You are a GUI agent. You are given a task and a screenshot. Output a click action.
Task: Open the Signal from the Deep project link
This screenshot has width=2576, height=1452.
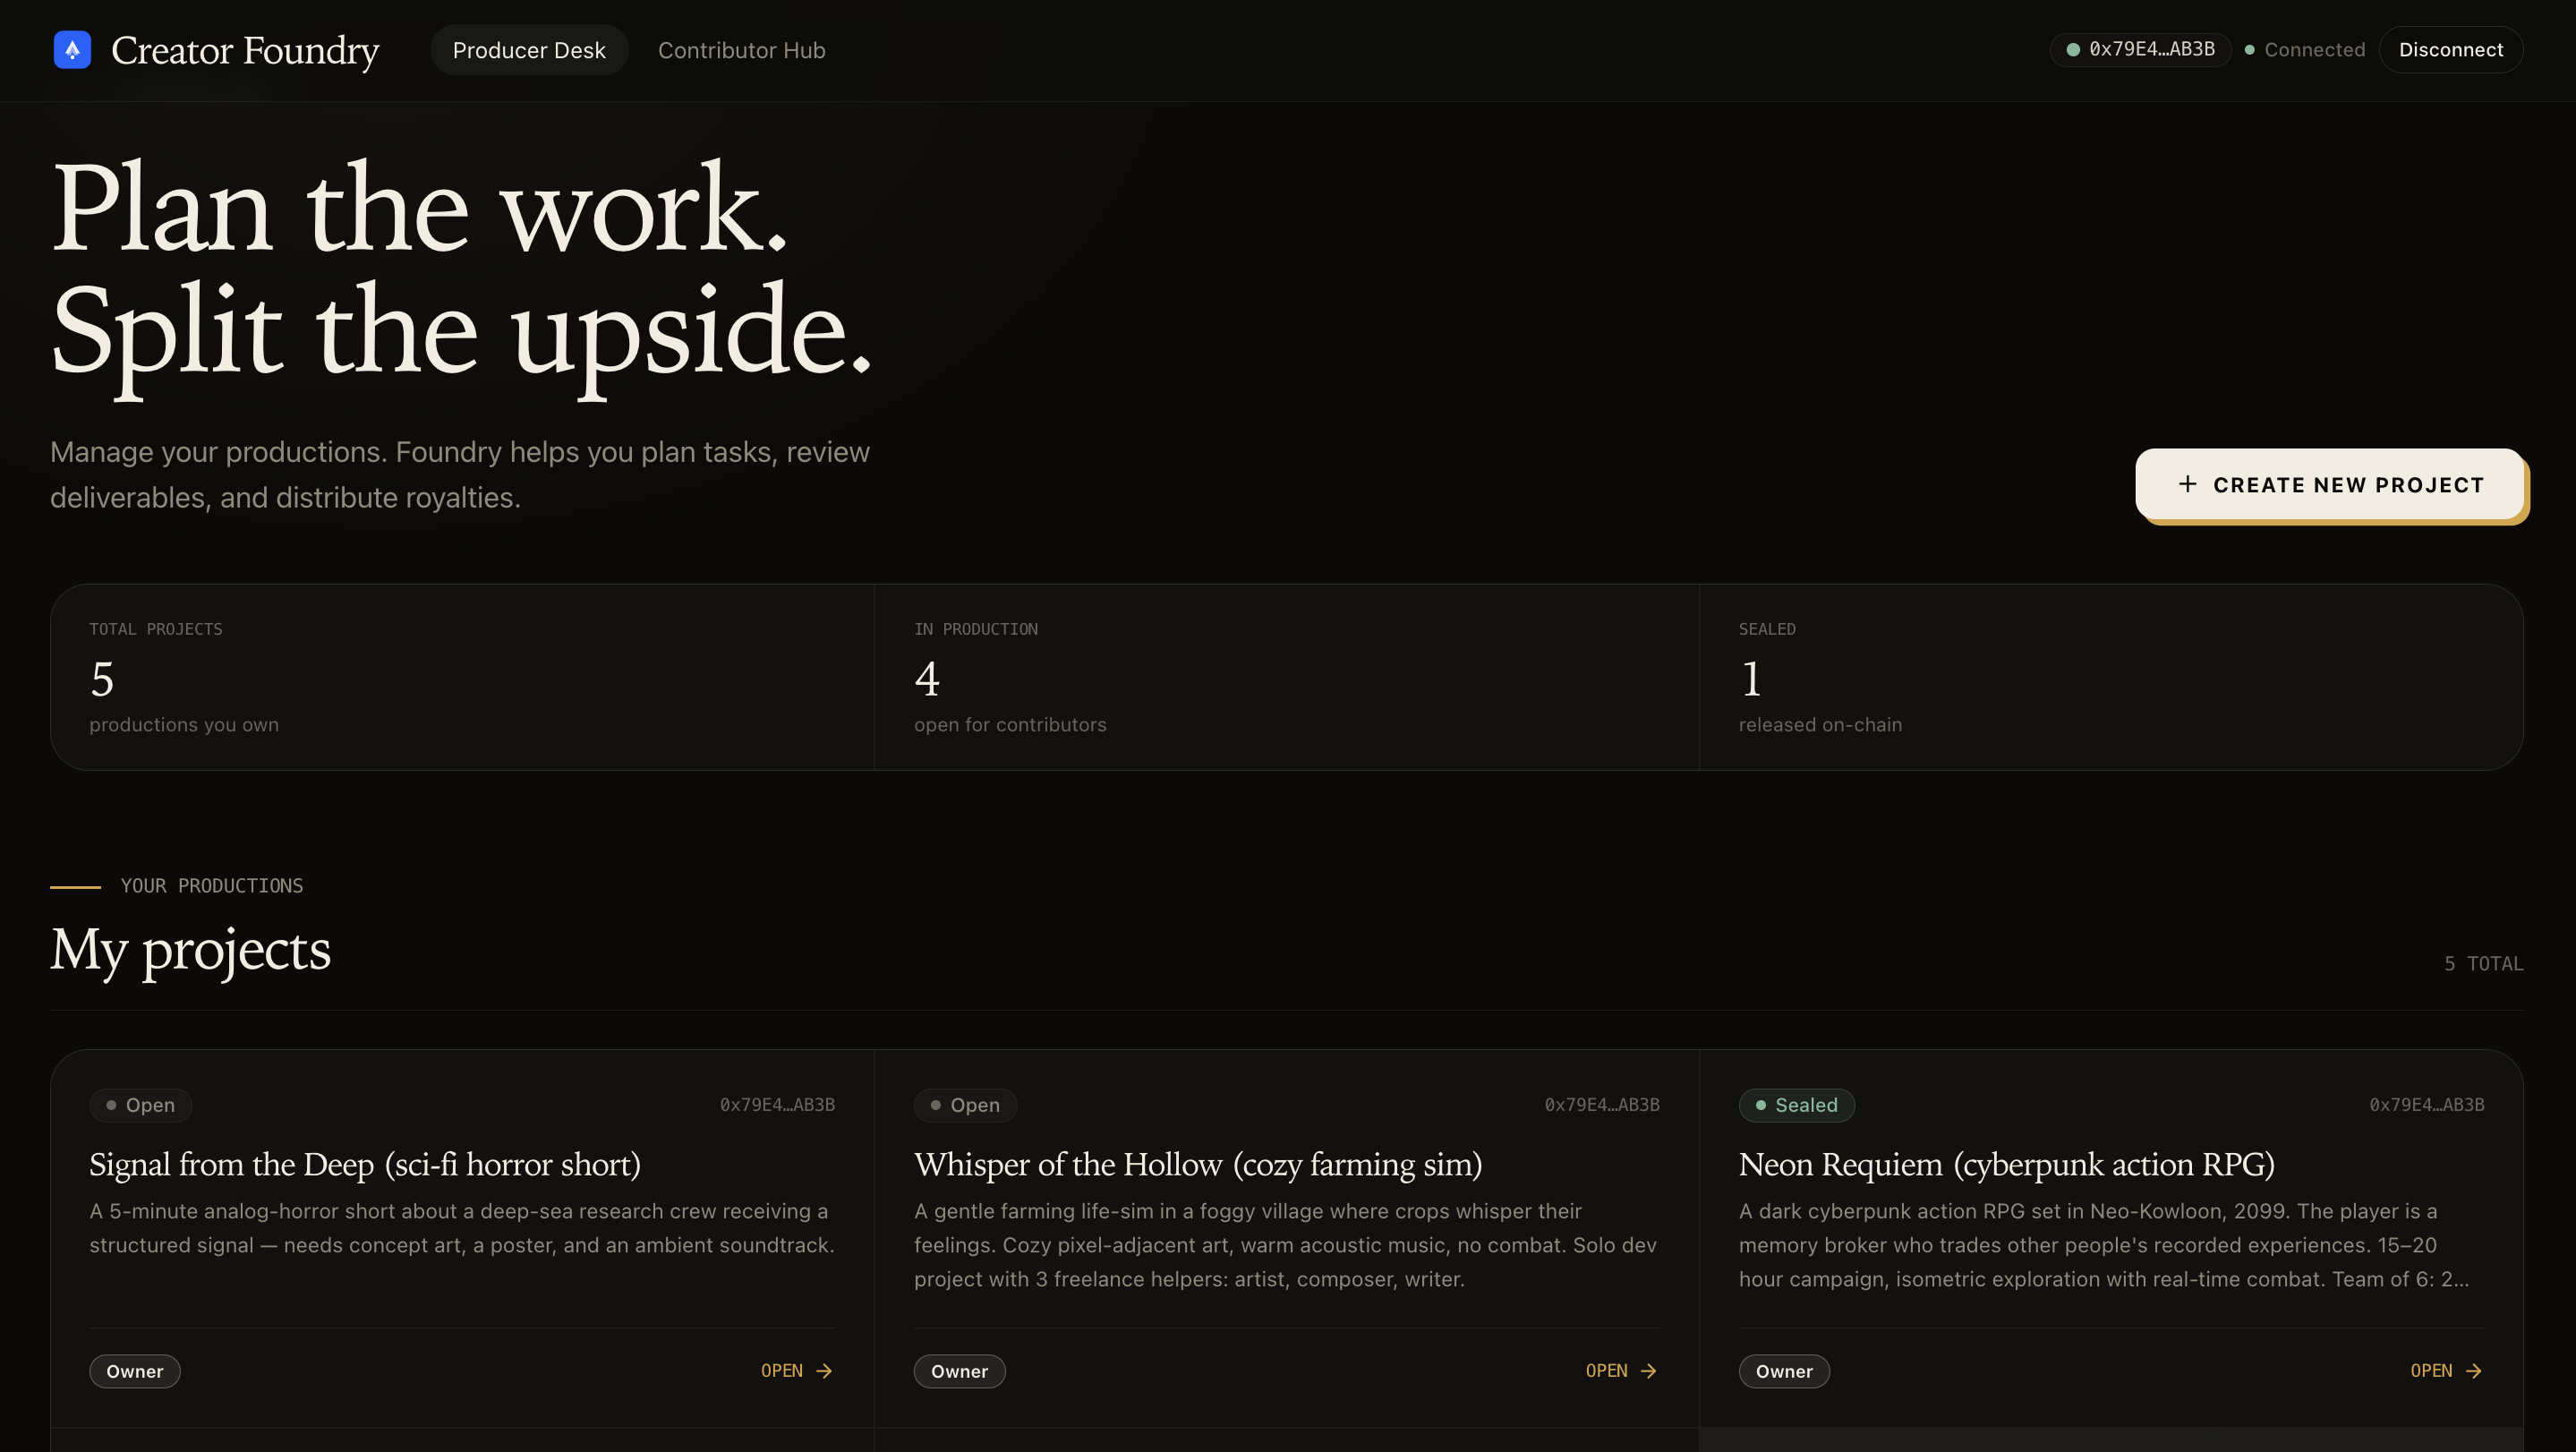797,1371
